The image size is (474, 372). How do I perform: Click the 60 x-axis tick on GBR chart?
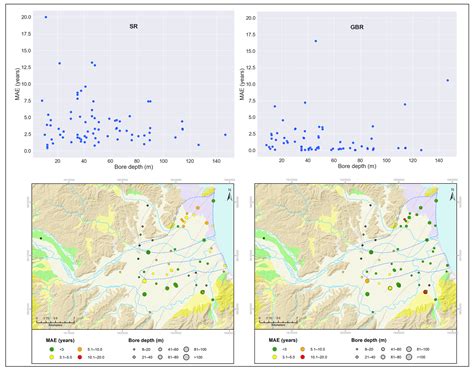334,161
